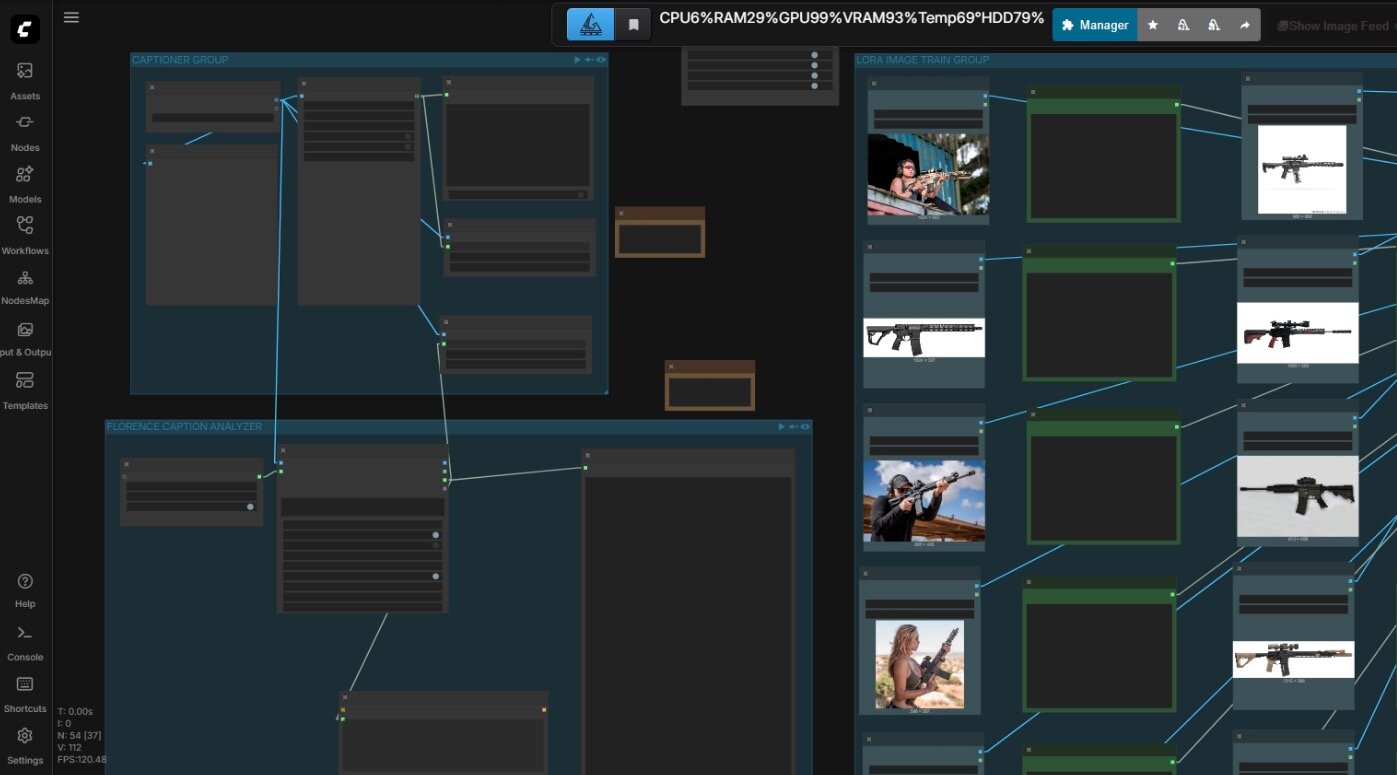Toggle the switch under Captioner group's preview box
Screen dimensions: 1397x775
pyautogui.click(x=581, y=194)
